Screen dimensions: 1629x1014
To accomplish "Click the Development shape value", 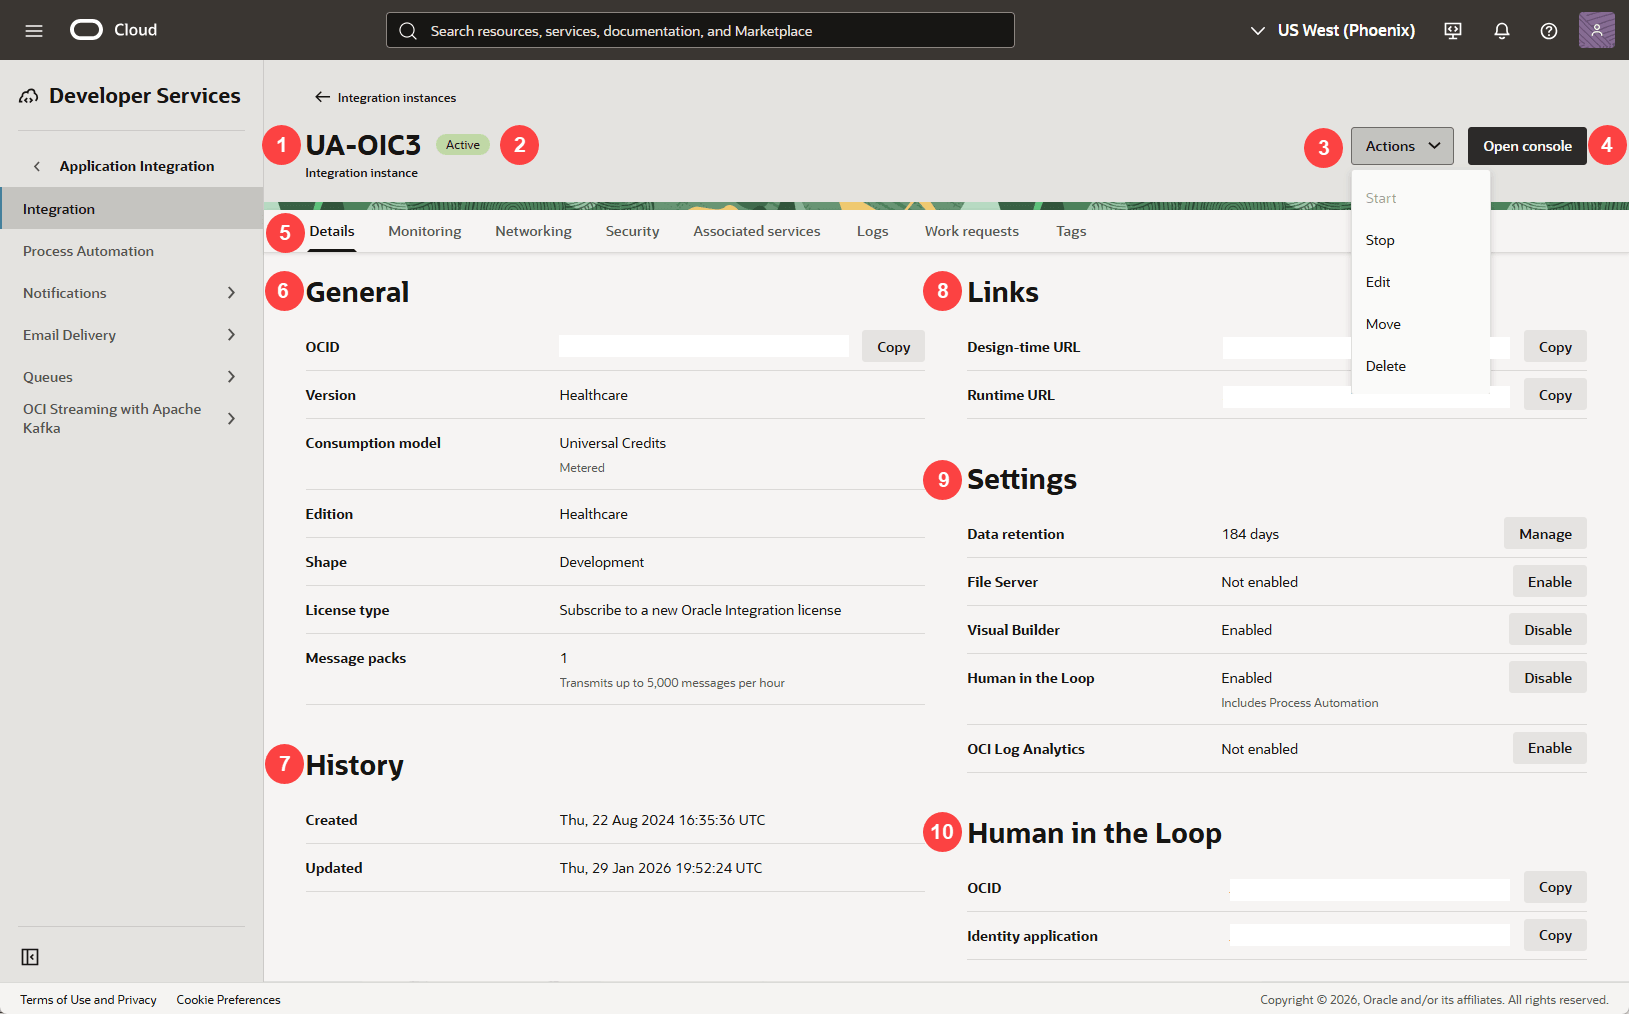I will [x=602, y=562].
